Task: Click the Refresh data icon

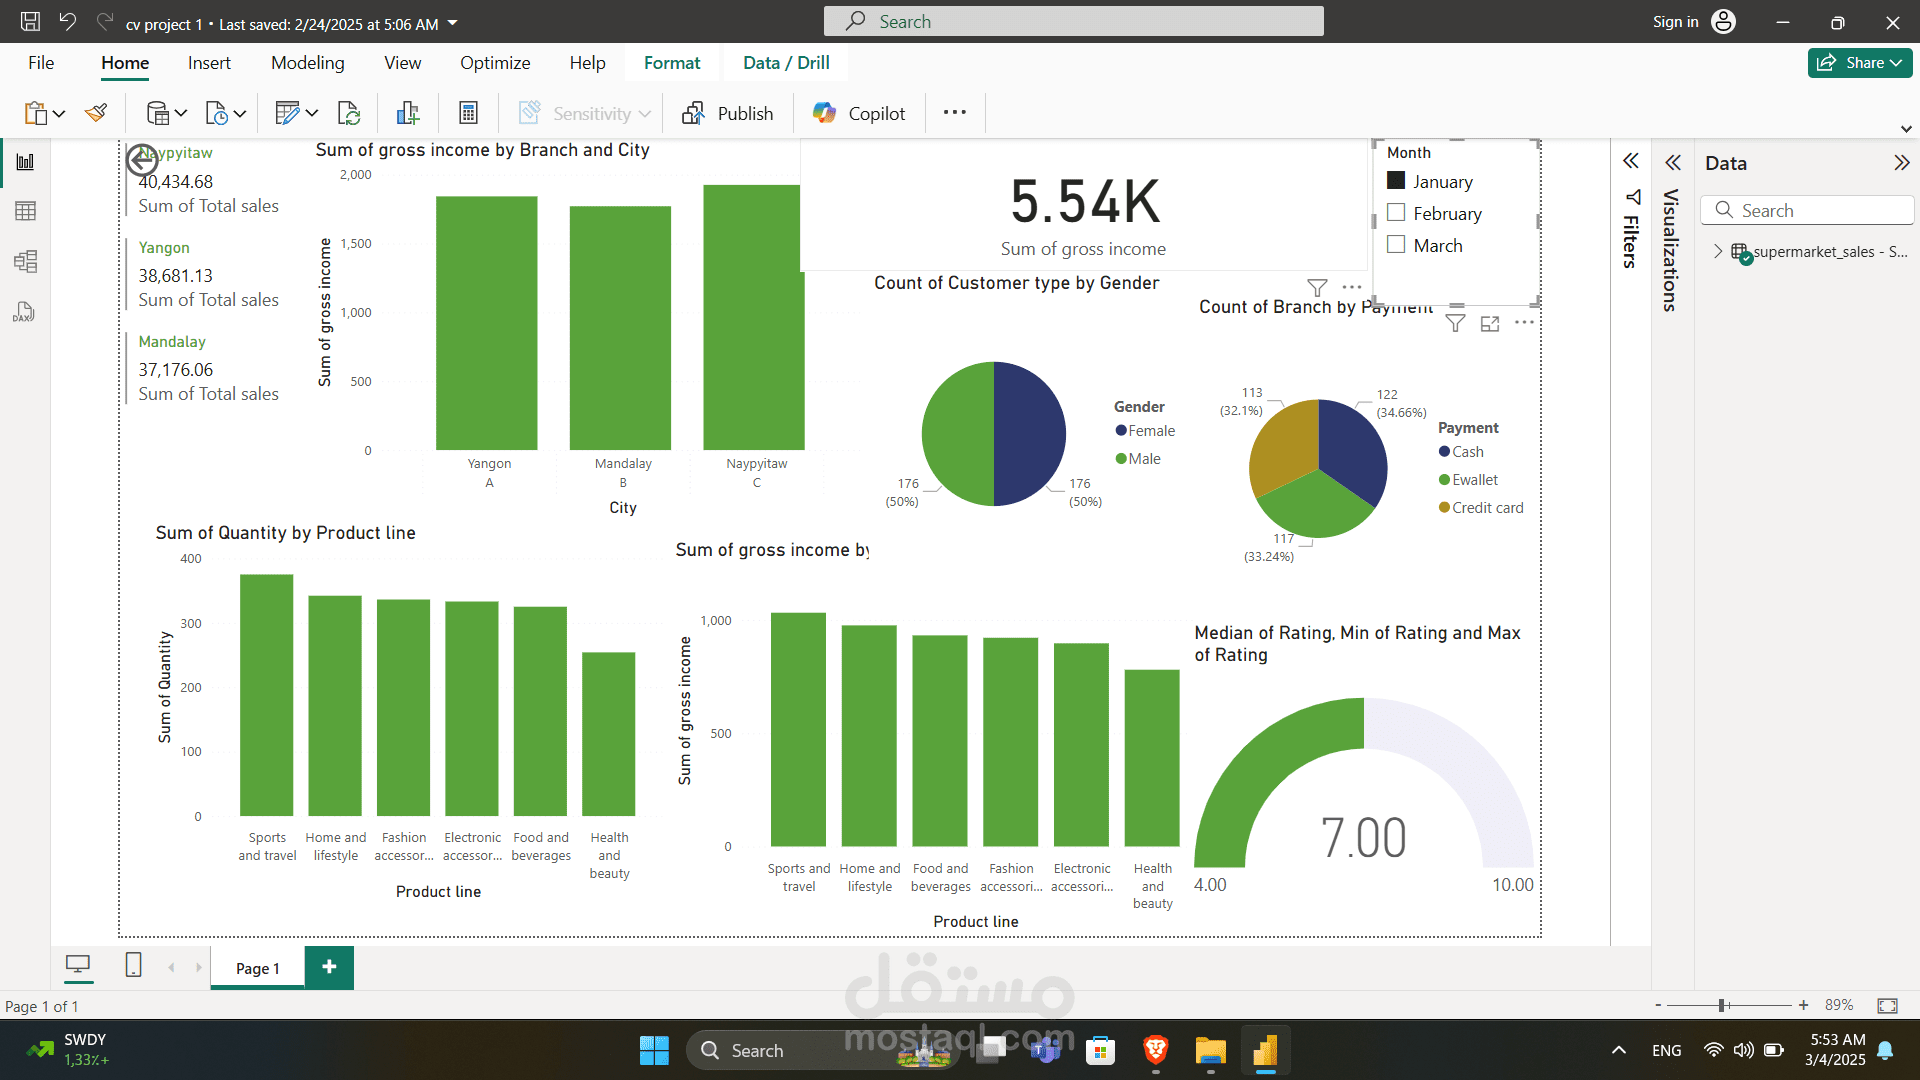Action: (x=348, y=113)
